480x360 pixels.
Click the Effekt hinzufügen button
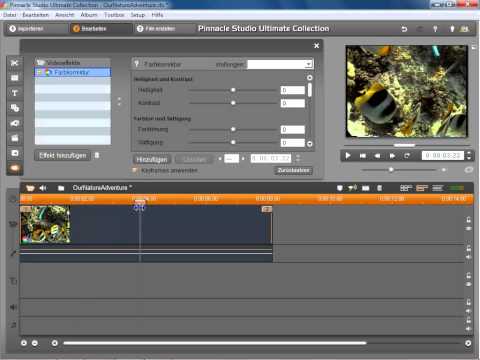click(x=63, y=156)
